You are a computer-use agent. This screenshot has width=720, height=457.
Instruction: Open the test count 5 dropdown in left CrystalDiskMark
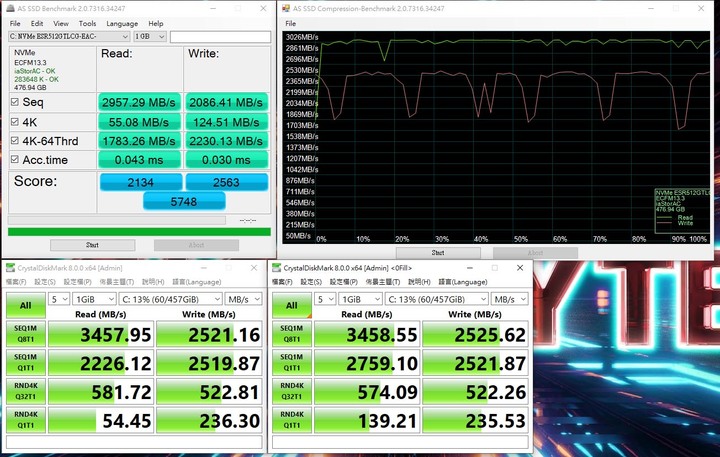click(x=59, y=299)
